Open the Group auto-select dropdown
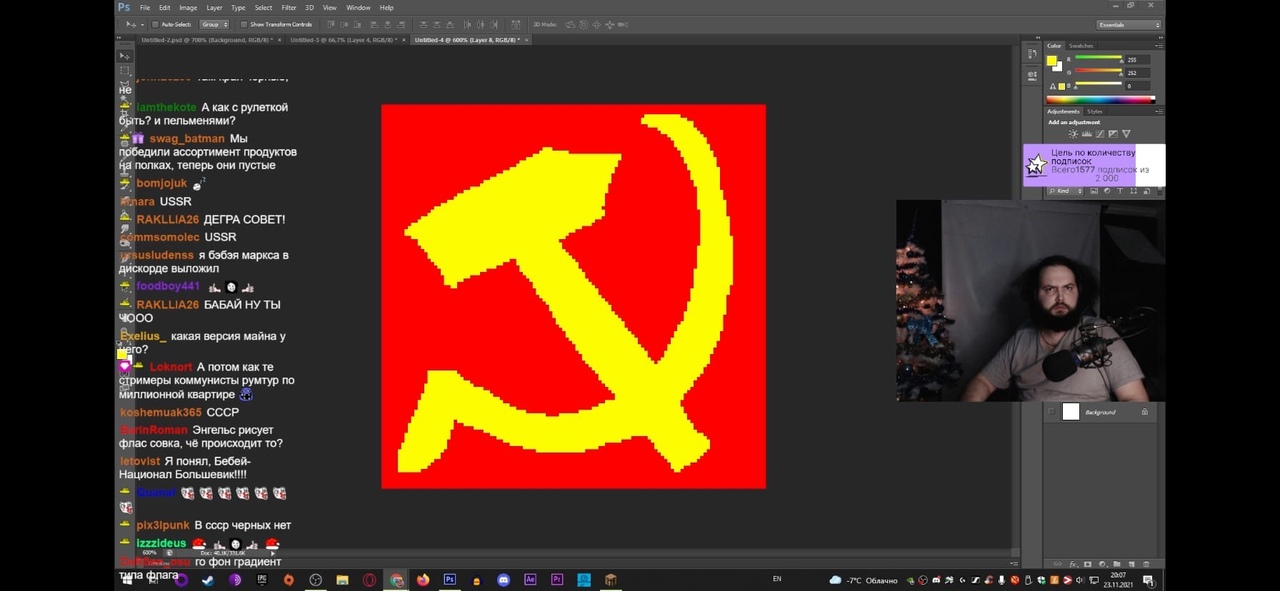This screenshot has width=1280, height=591. click(x=214, y=24)
